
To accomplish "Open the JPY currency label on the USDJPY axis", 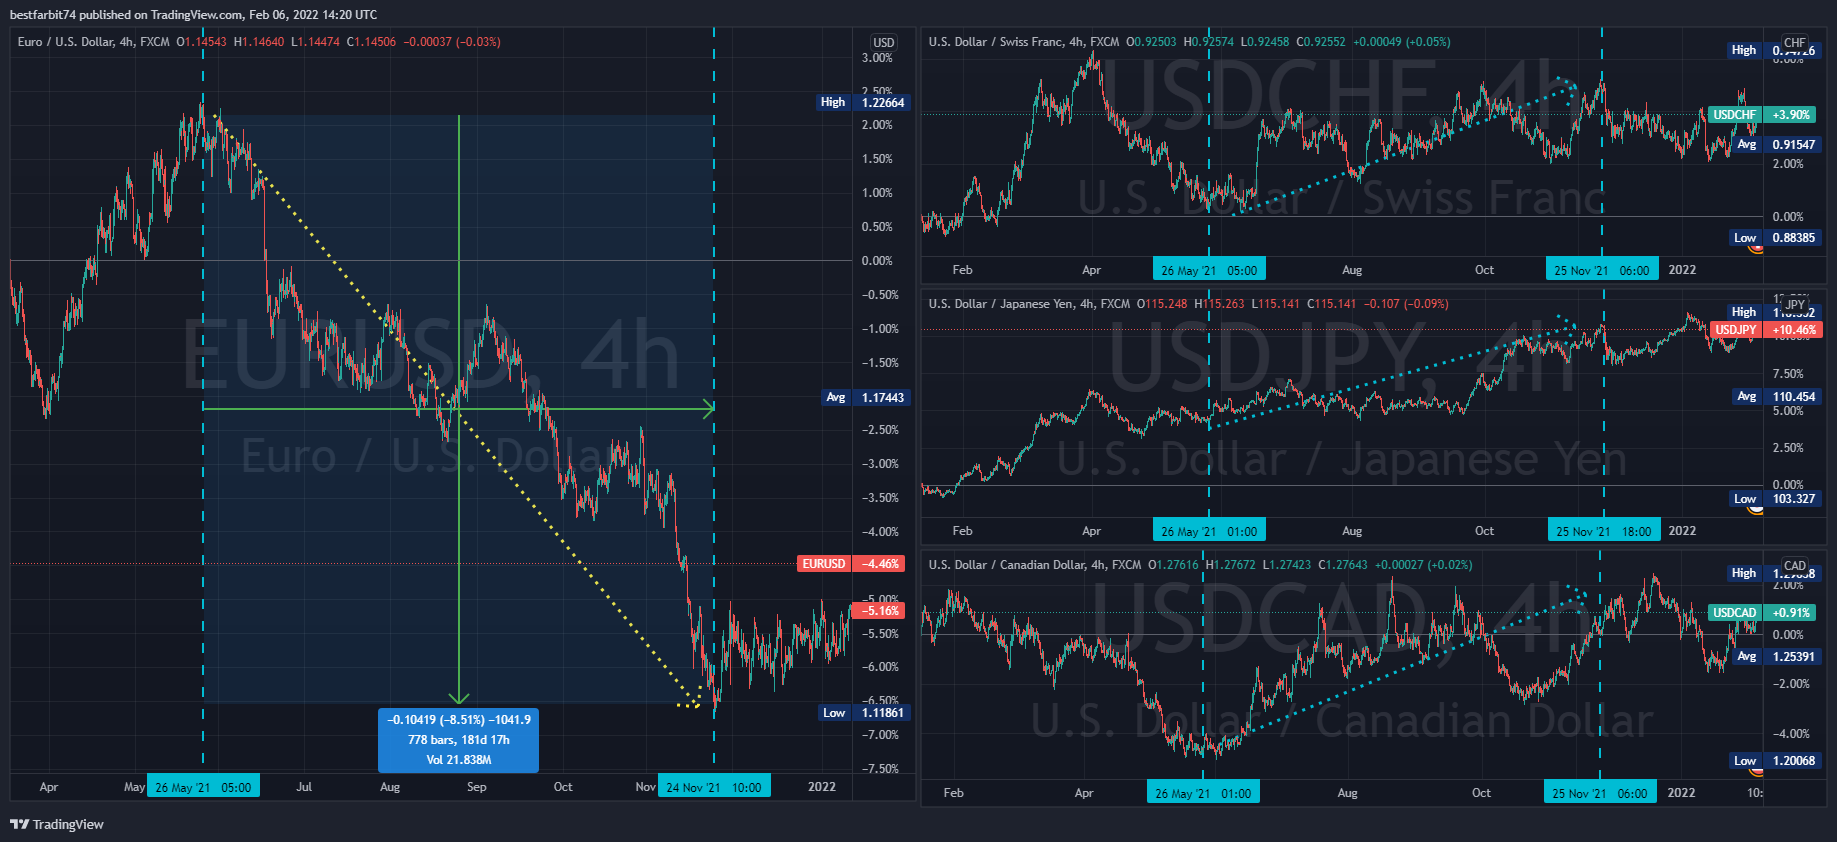I will [1795, 305].
